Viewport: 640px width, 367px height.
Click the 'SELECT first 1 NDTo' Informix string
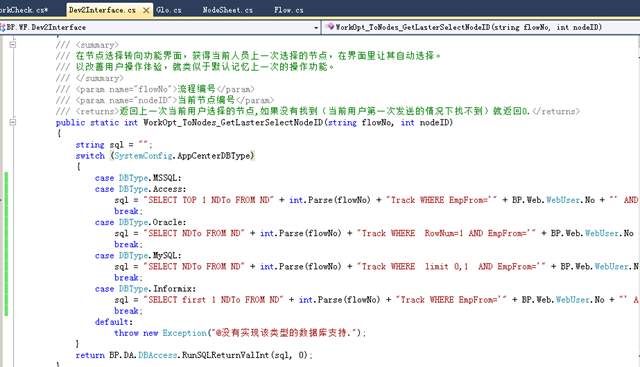tap(213, 300)
